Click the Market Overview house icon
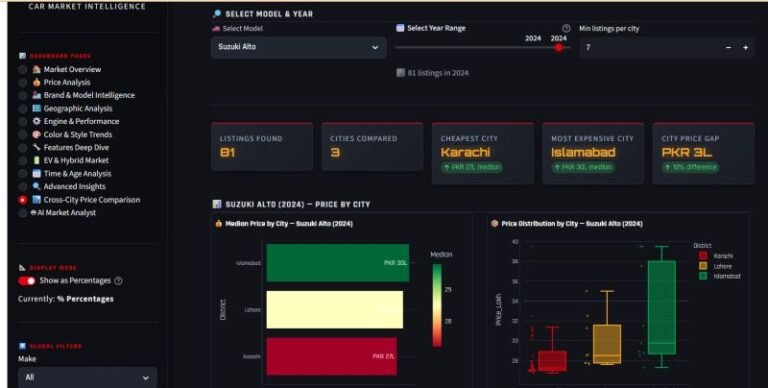The image size is (768, 388). point(36,69)
